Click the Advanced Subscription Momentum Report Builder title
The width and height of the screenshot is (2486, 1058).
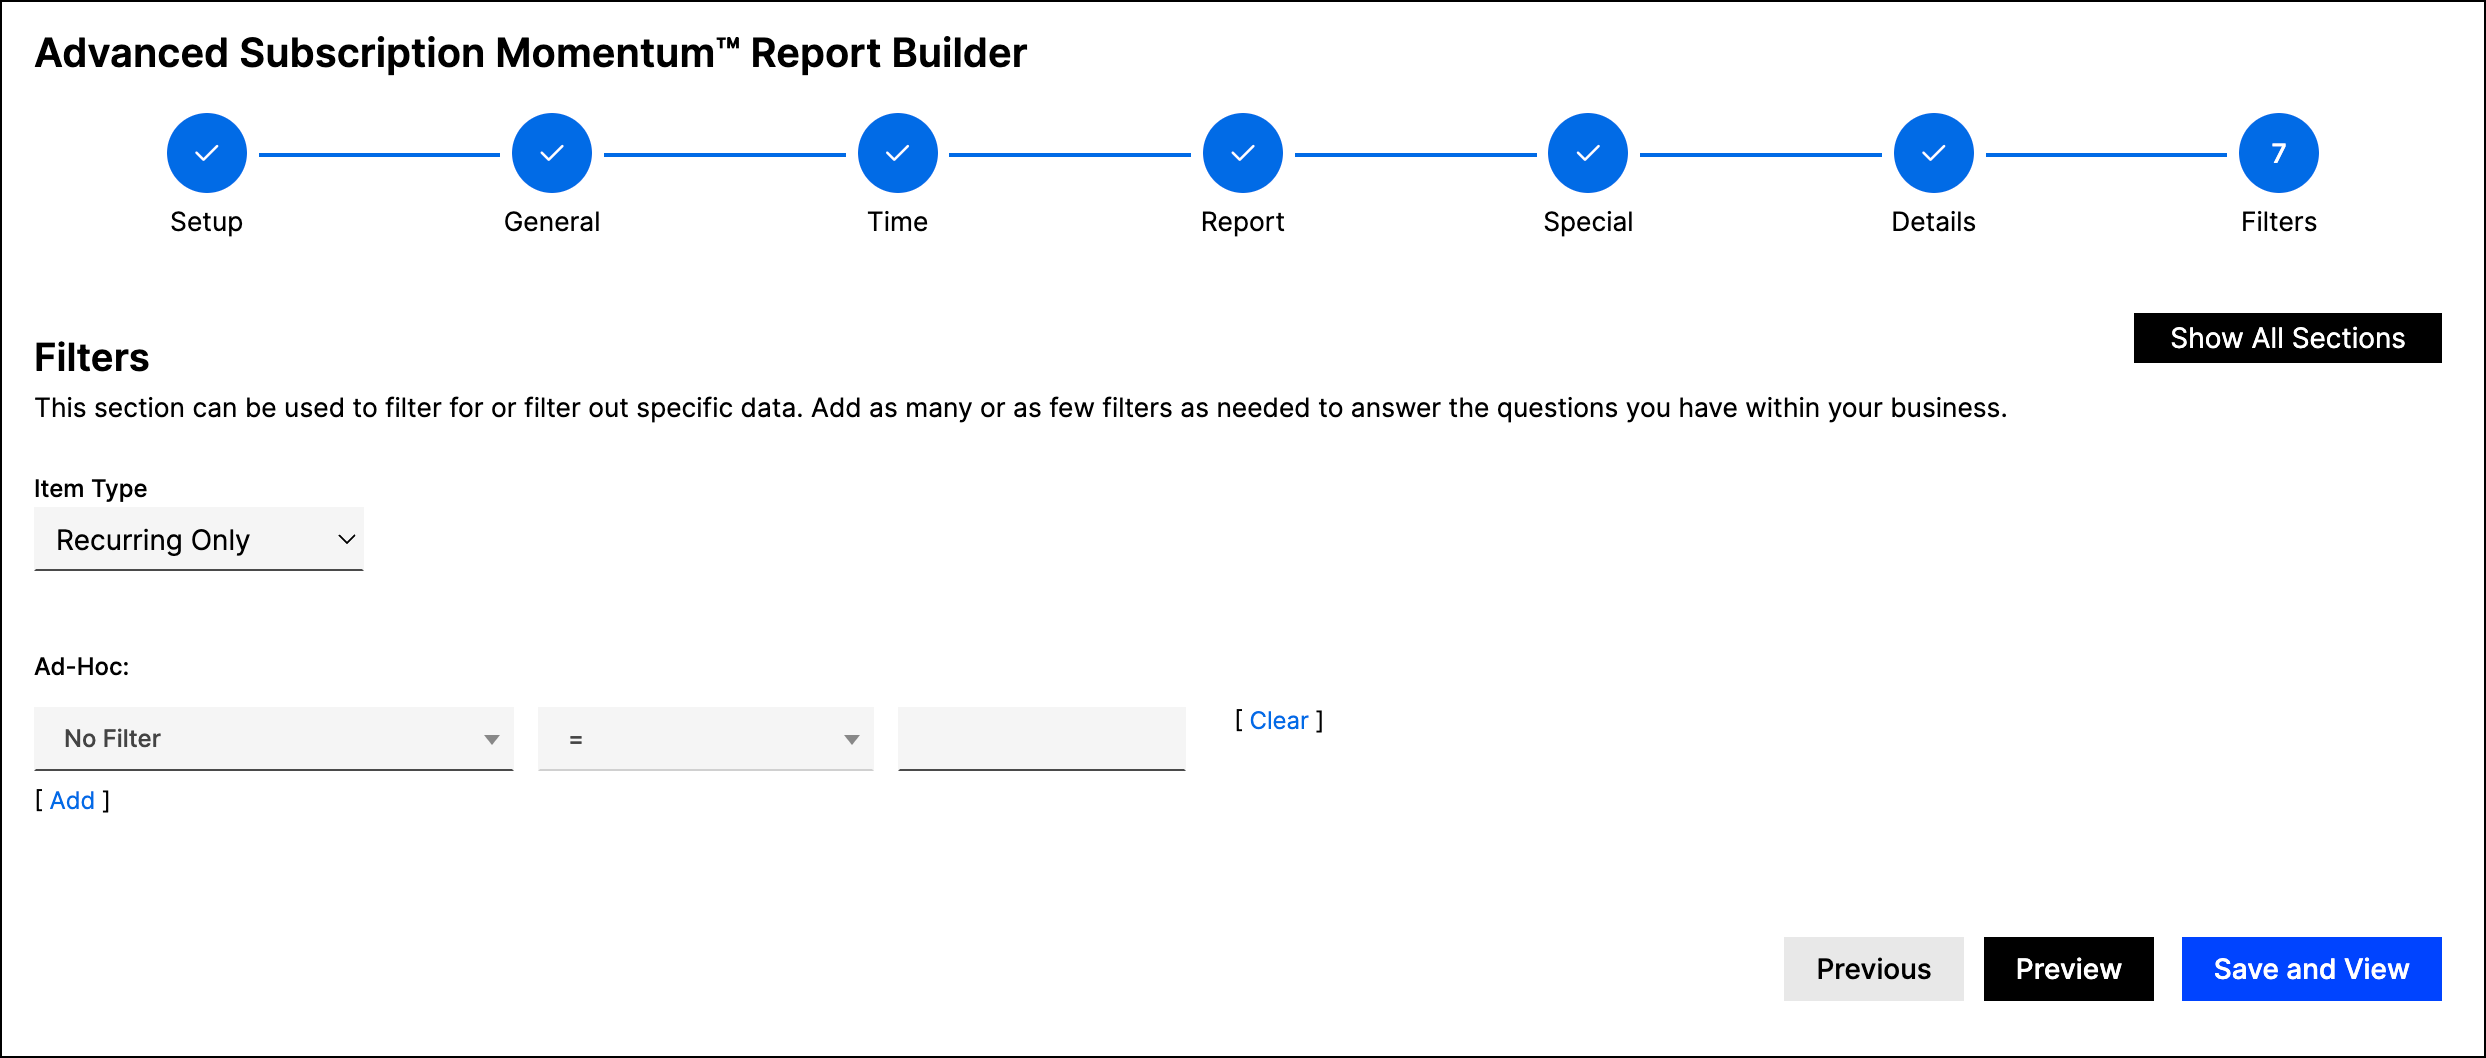coord(531,53)
